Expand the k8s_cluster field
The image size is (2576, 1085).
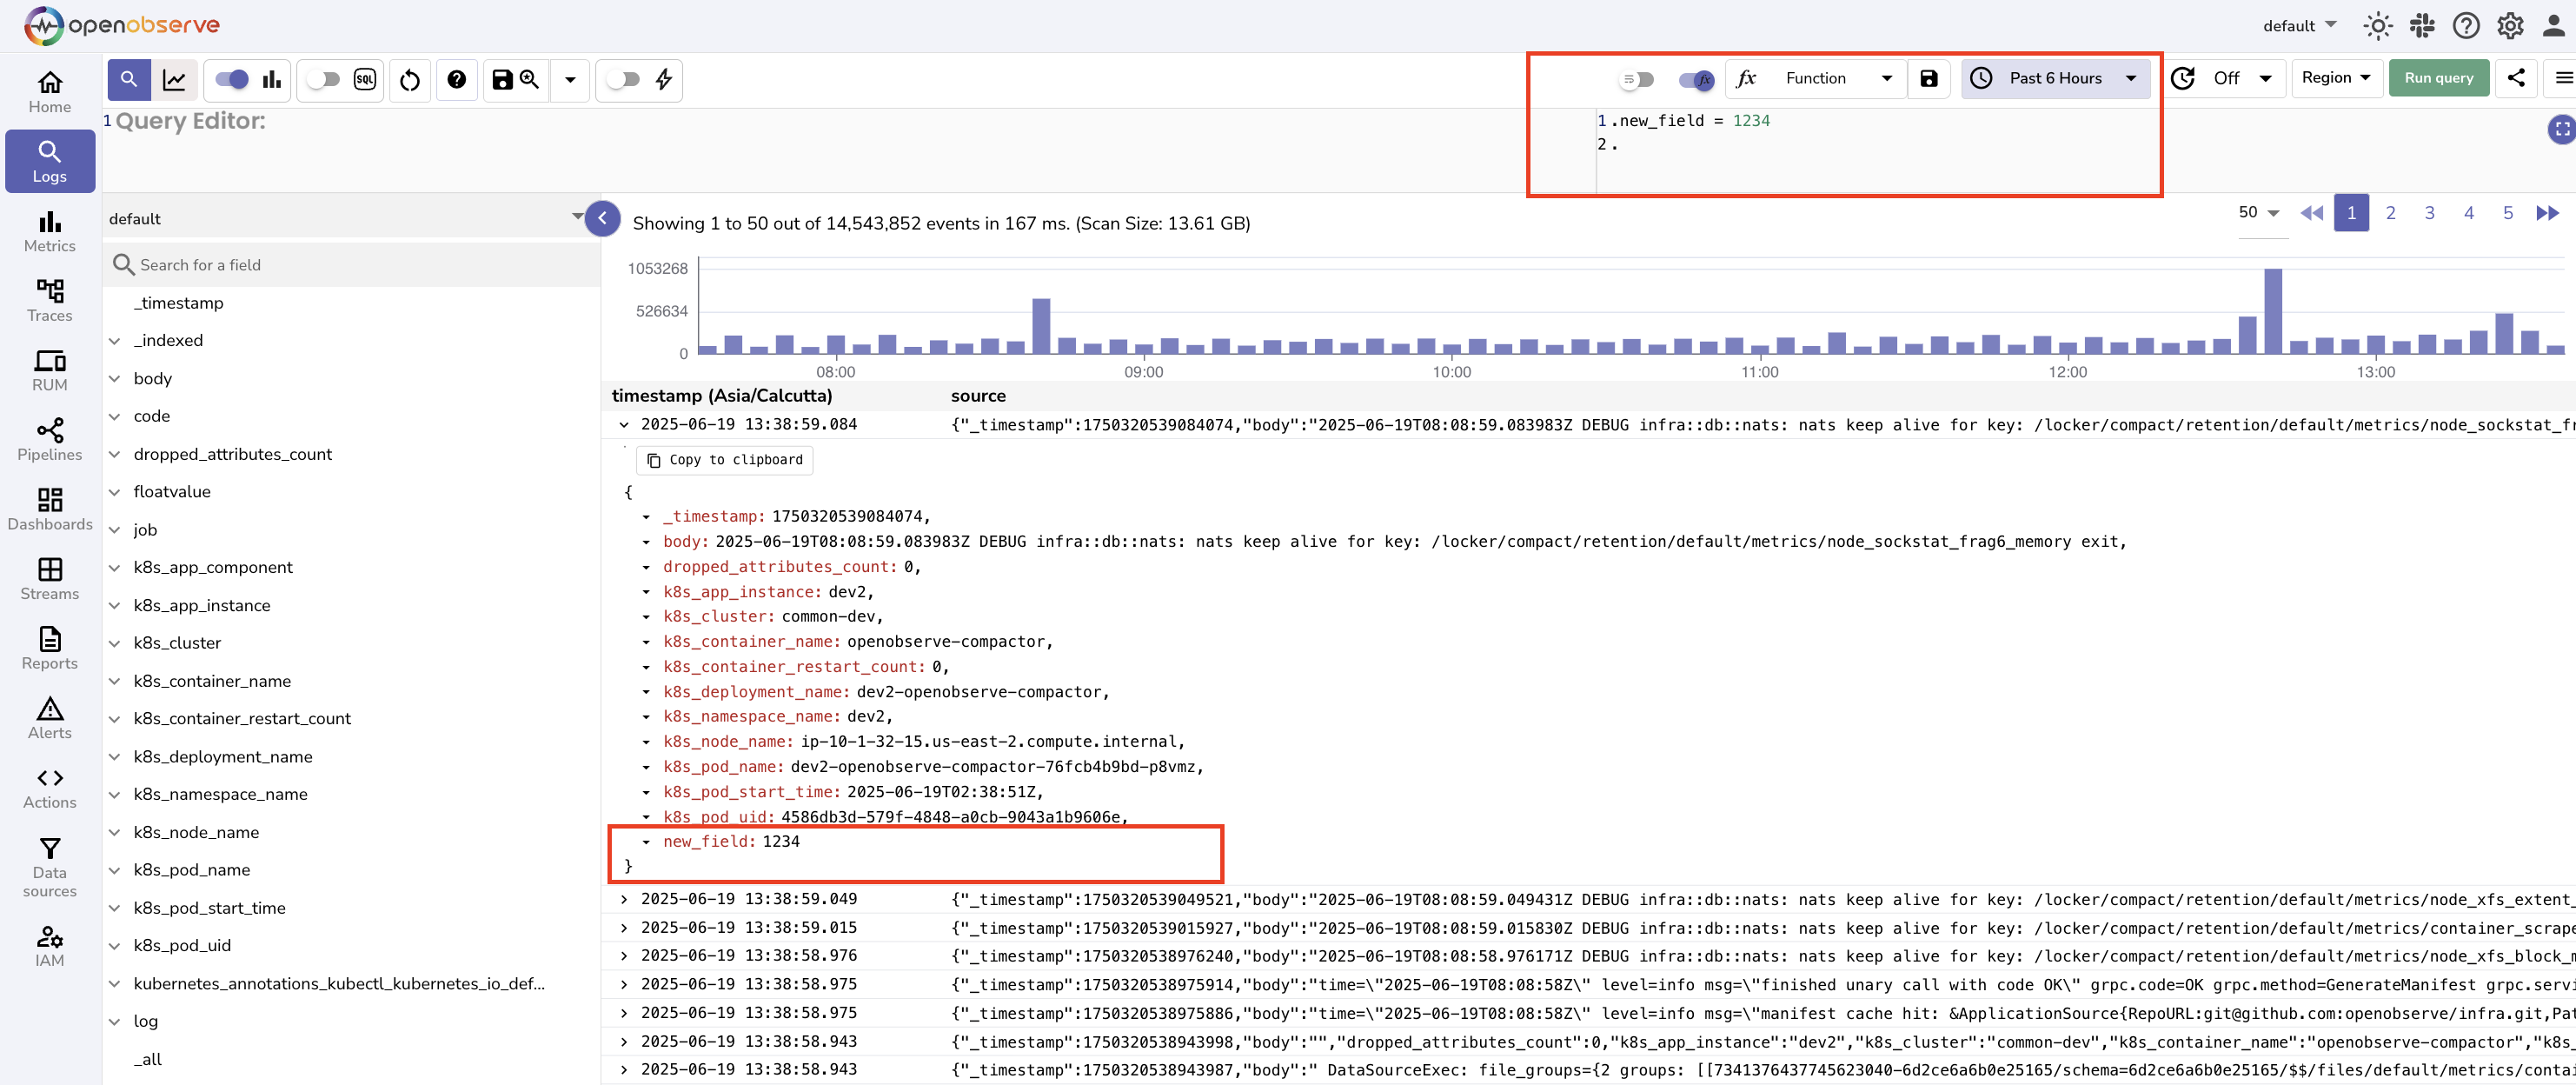point(114,643)
